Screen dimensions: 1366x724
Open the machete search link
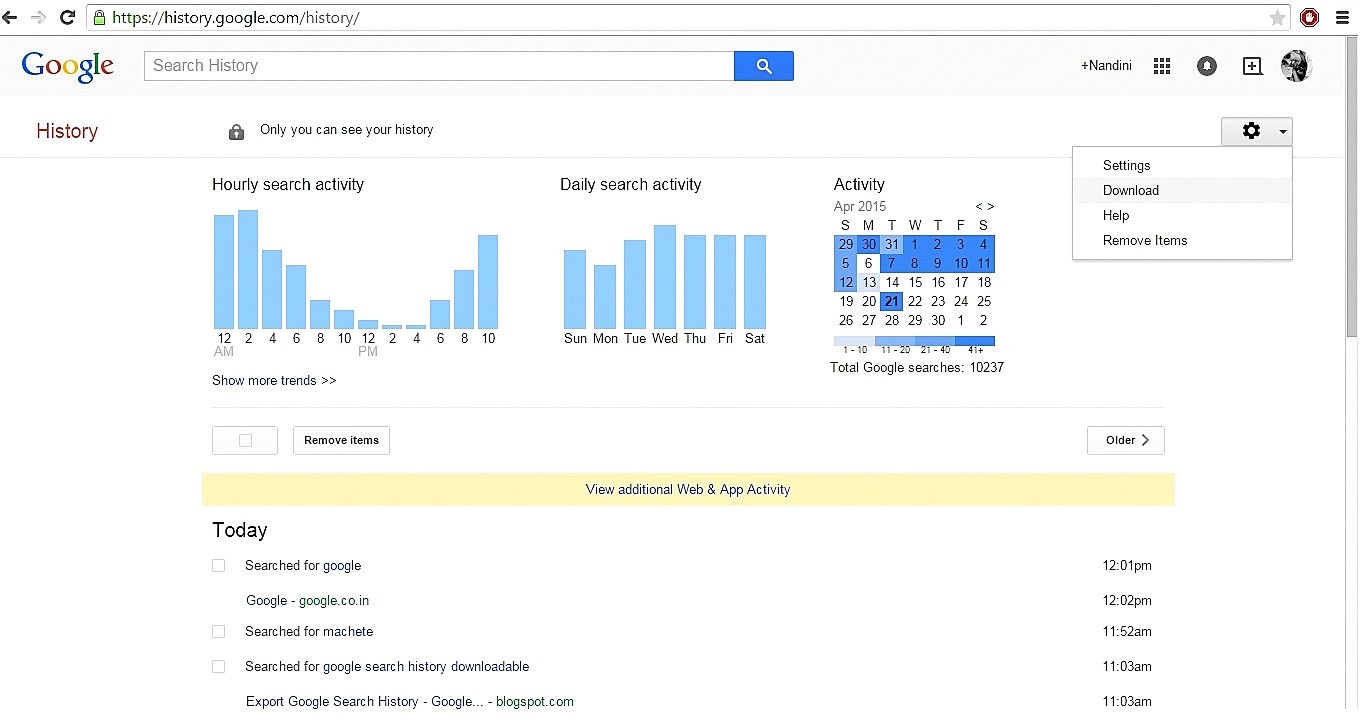tap(347, 631)
